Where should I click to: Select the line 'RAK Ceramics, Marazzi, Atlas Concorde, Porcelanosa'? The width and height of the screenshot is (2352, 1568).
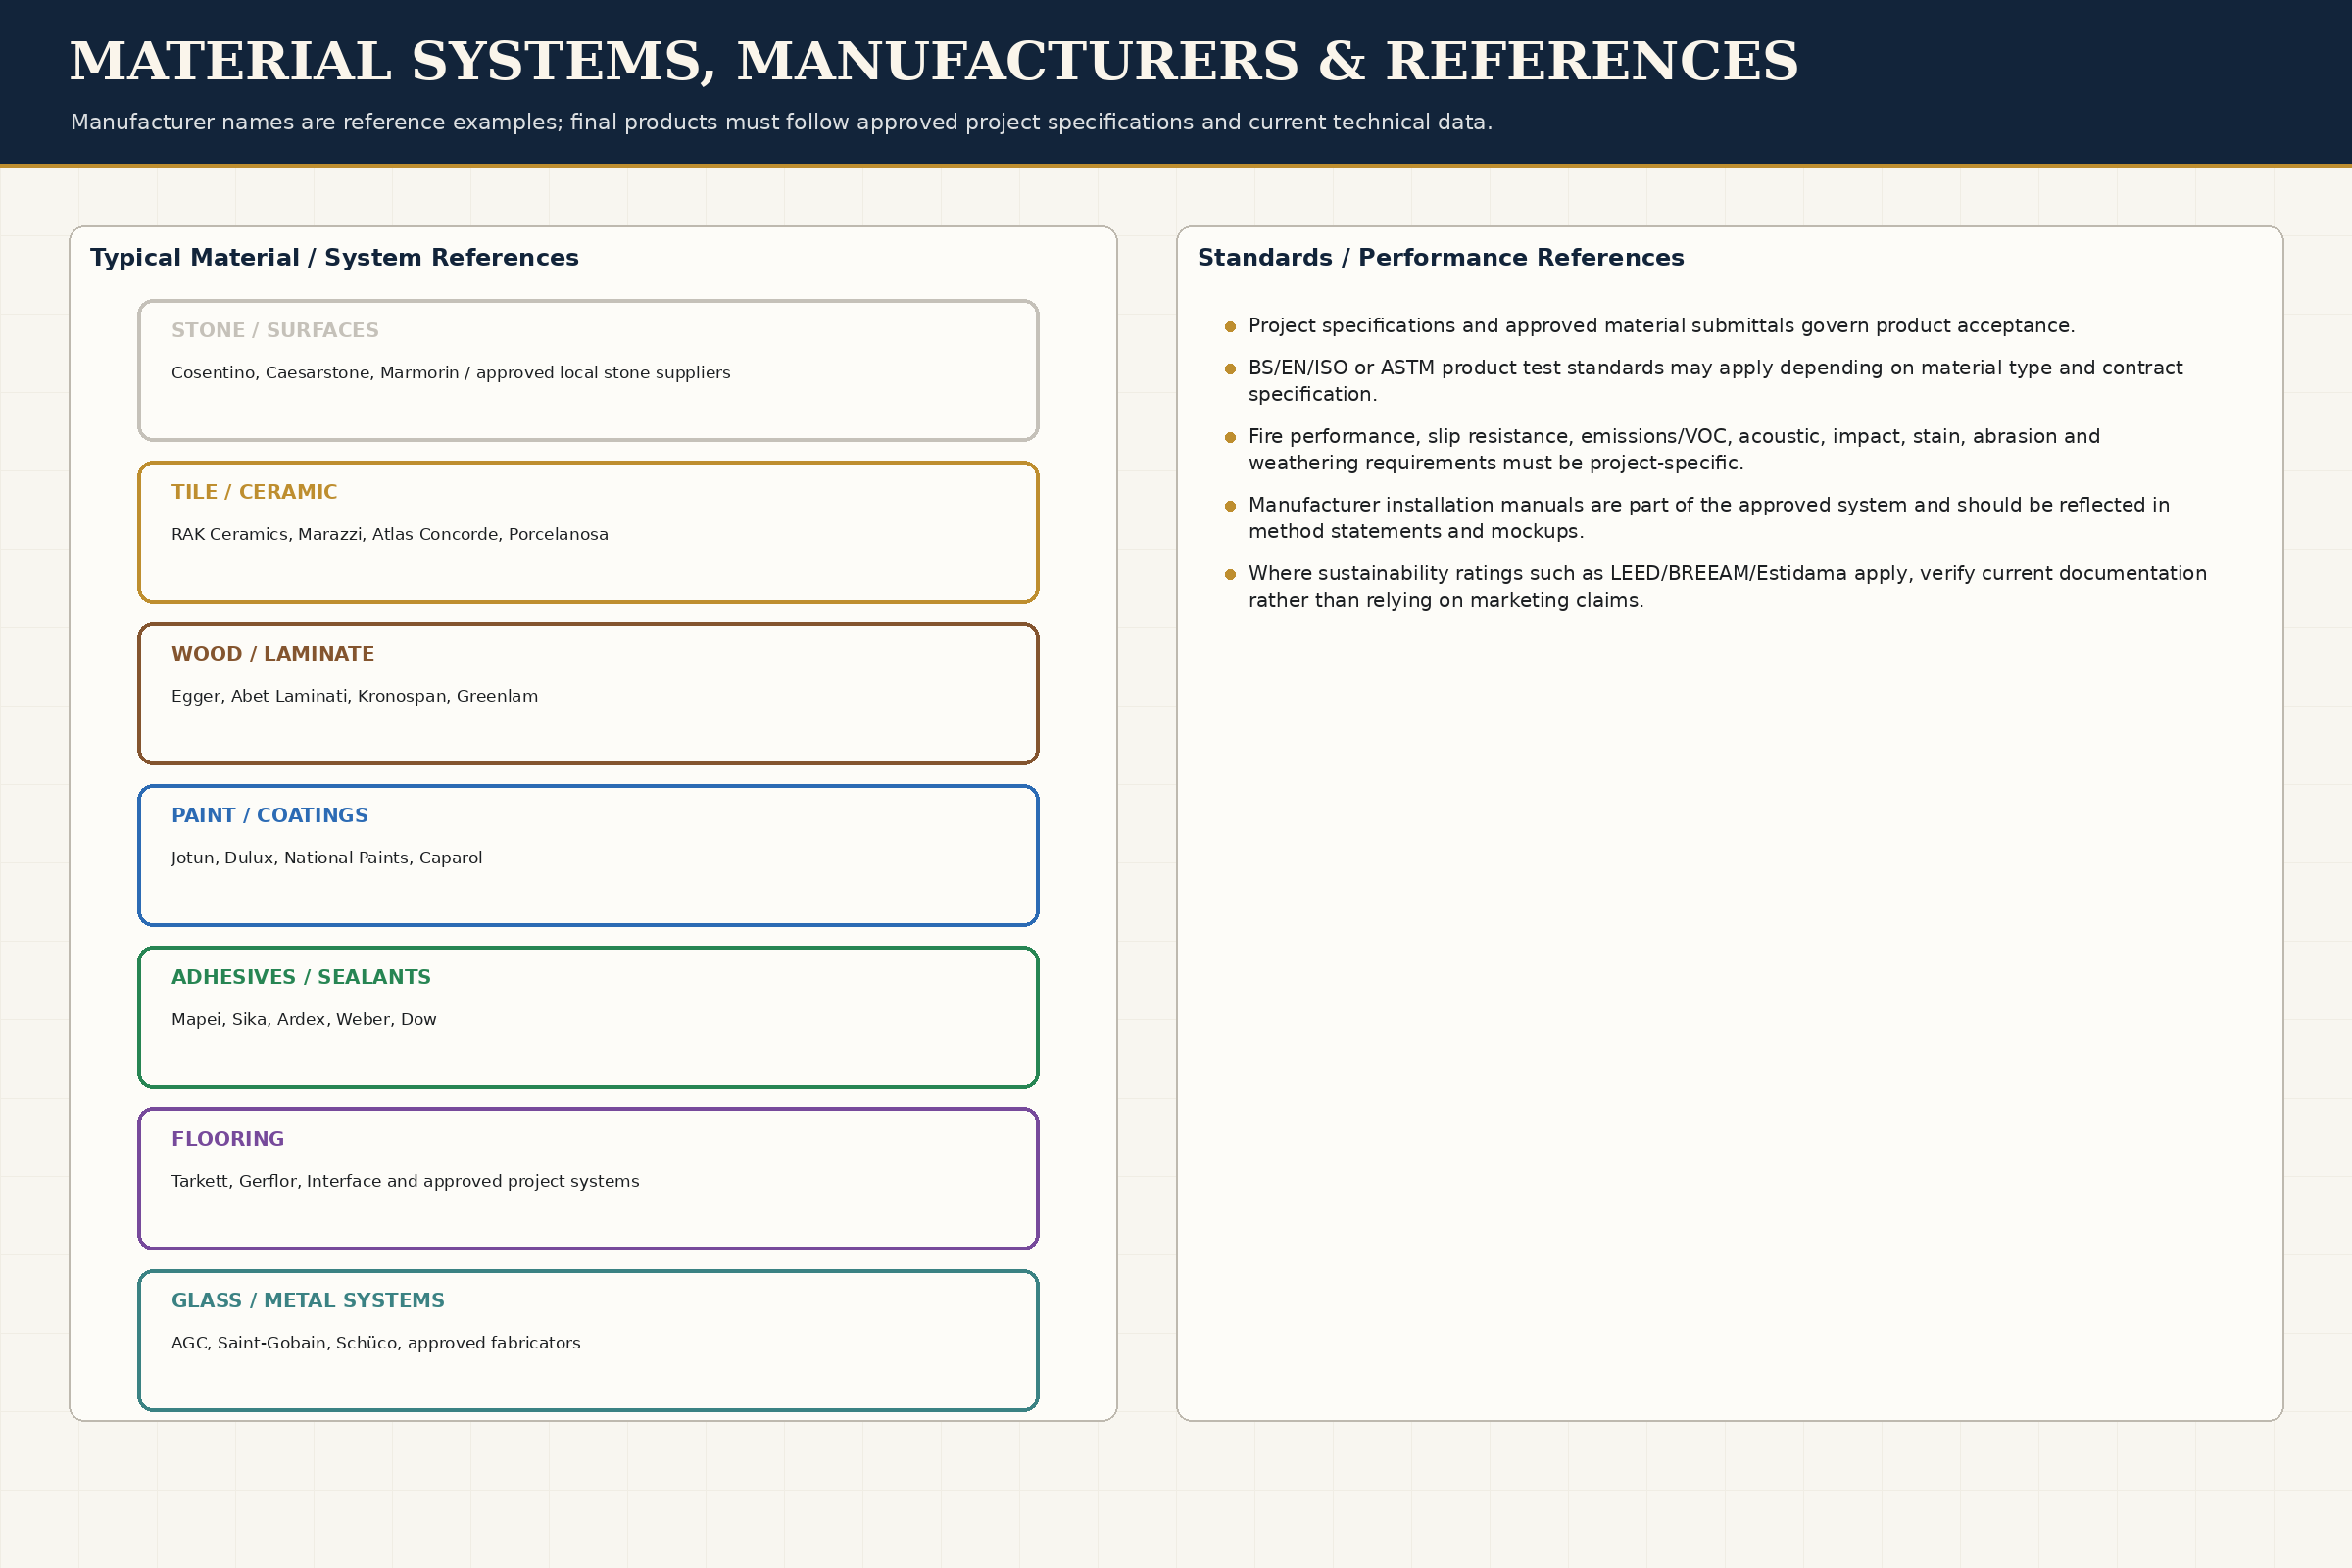coord(390,535)
